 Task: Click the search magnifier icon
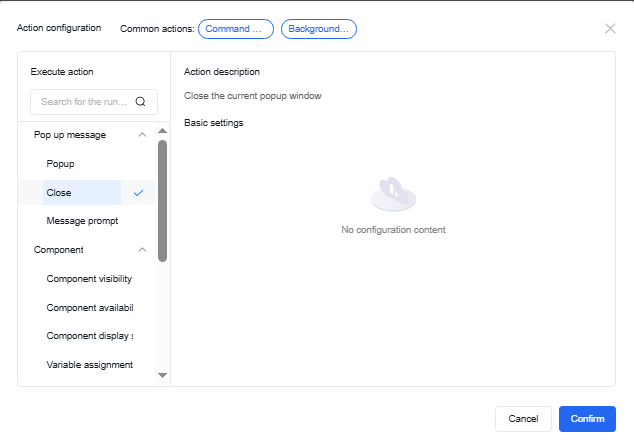[140, 101]
